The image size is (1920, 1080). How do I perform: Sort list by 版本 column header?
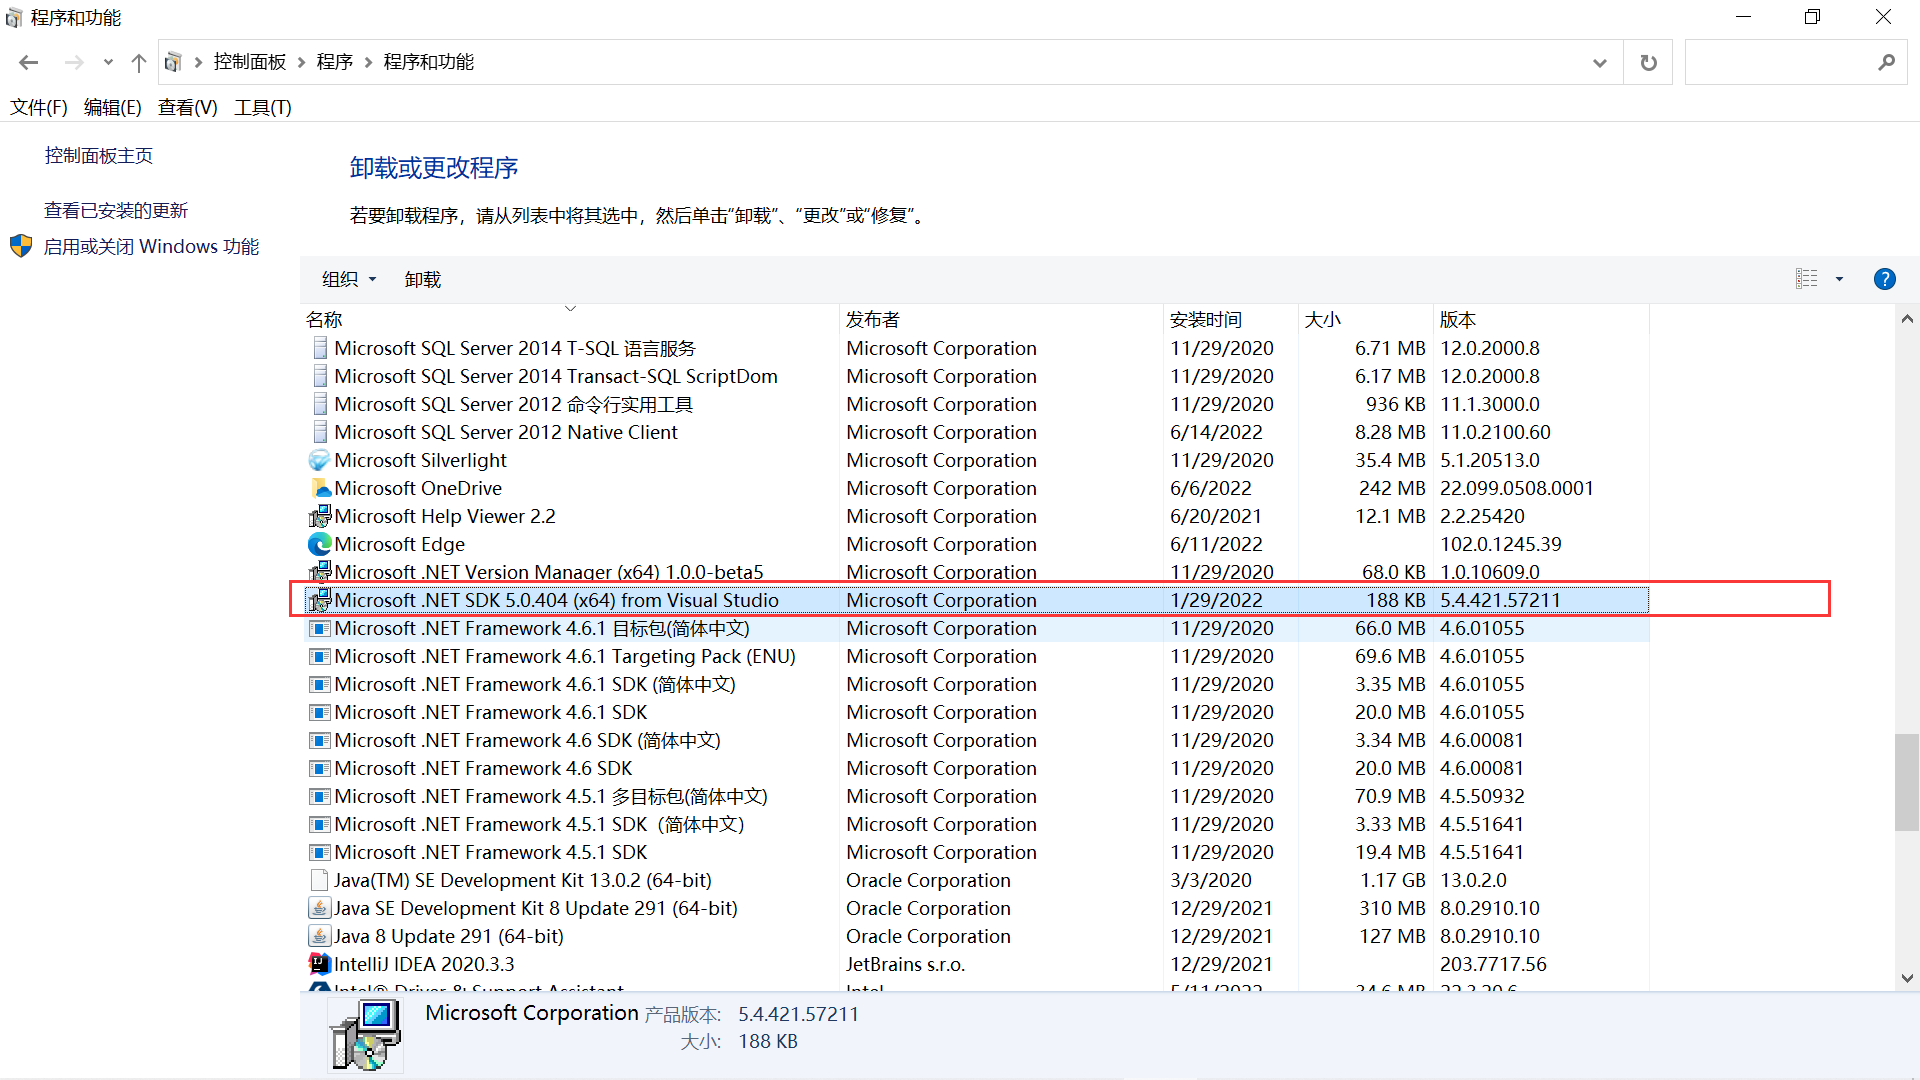(x=1541, y=319)
